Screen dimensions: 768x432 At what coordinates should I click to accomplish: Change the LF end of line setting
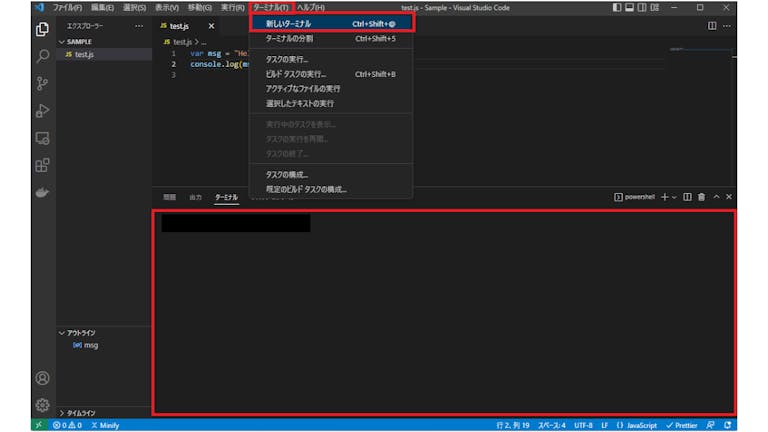pyautogui.click(x=604, y=425)
